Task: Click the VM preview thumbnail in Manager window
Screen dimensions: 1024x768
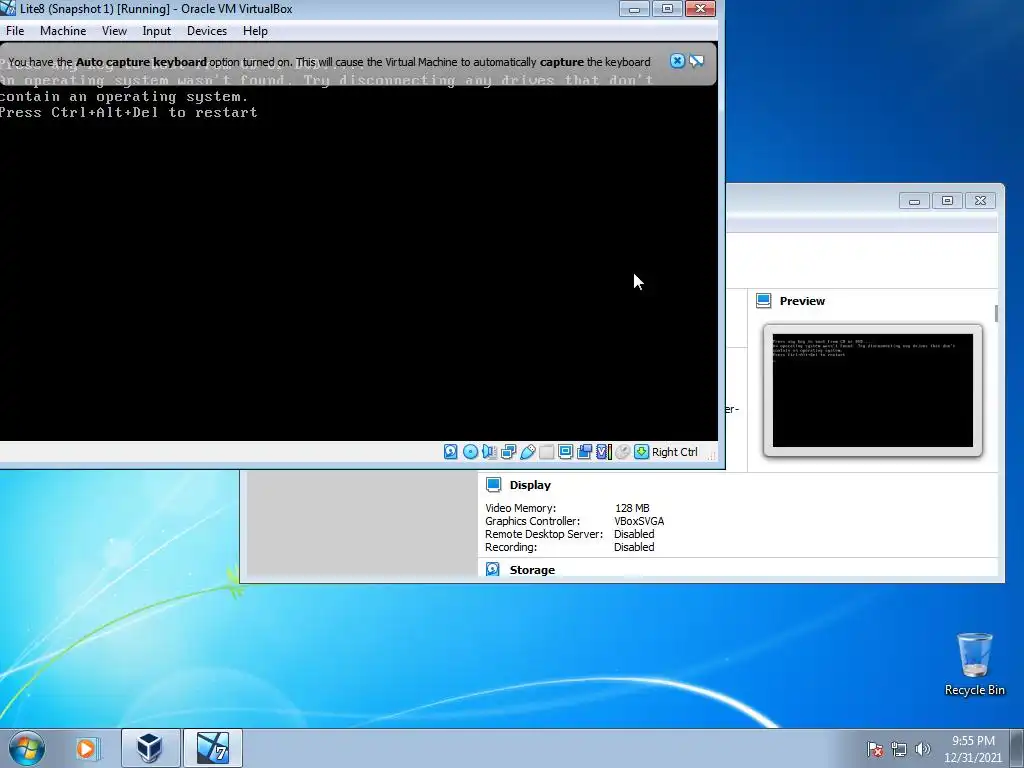Action: 872,391
